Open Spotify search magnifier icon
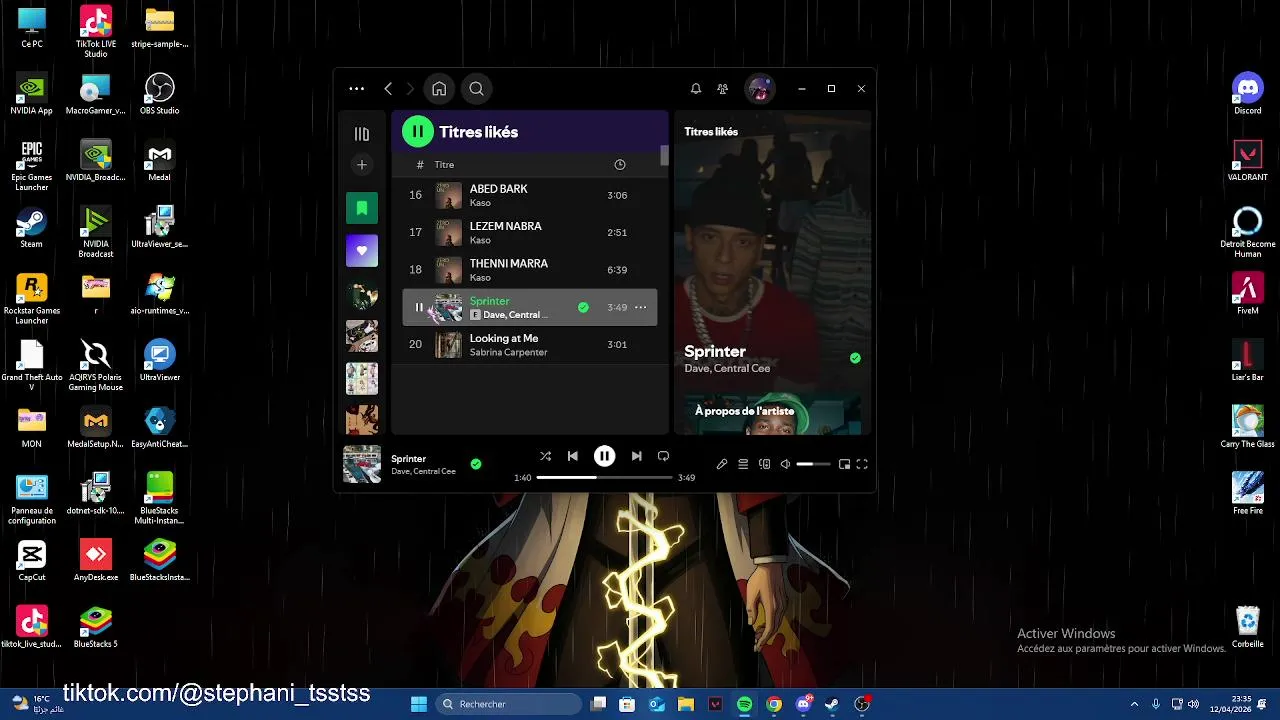The width and height of the screenshot is (1280, 720). 476,89
